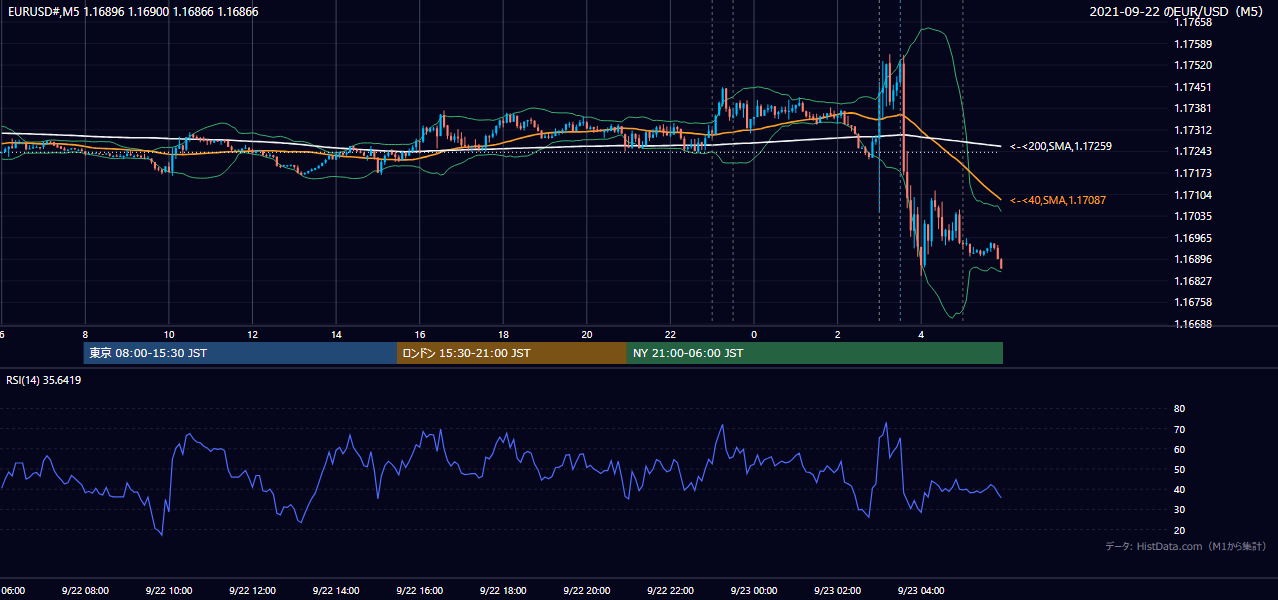
Task: Click price level 1.17658 on axis
Action: [x=1193, y=22]
